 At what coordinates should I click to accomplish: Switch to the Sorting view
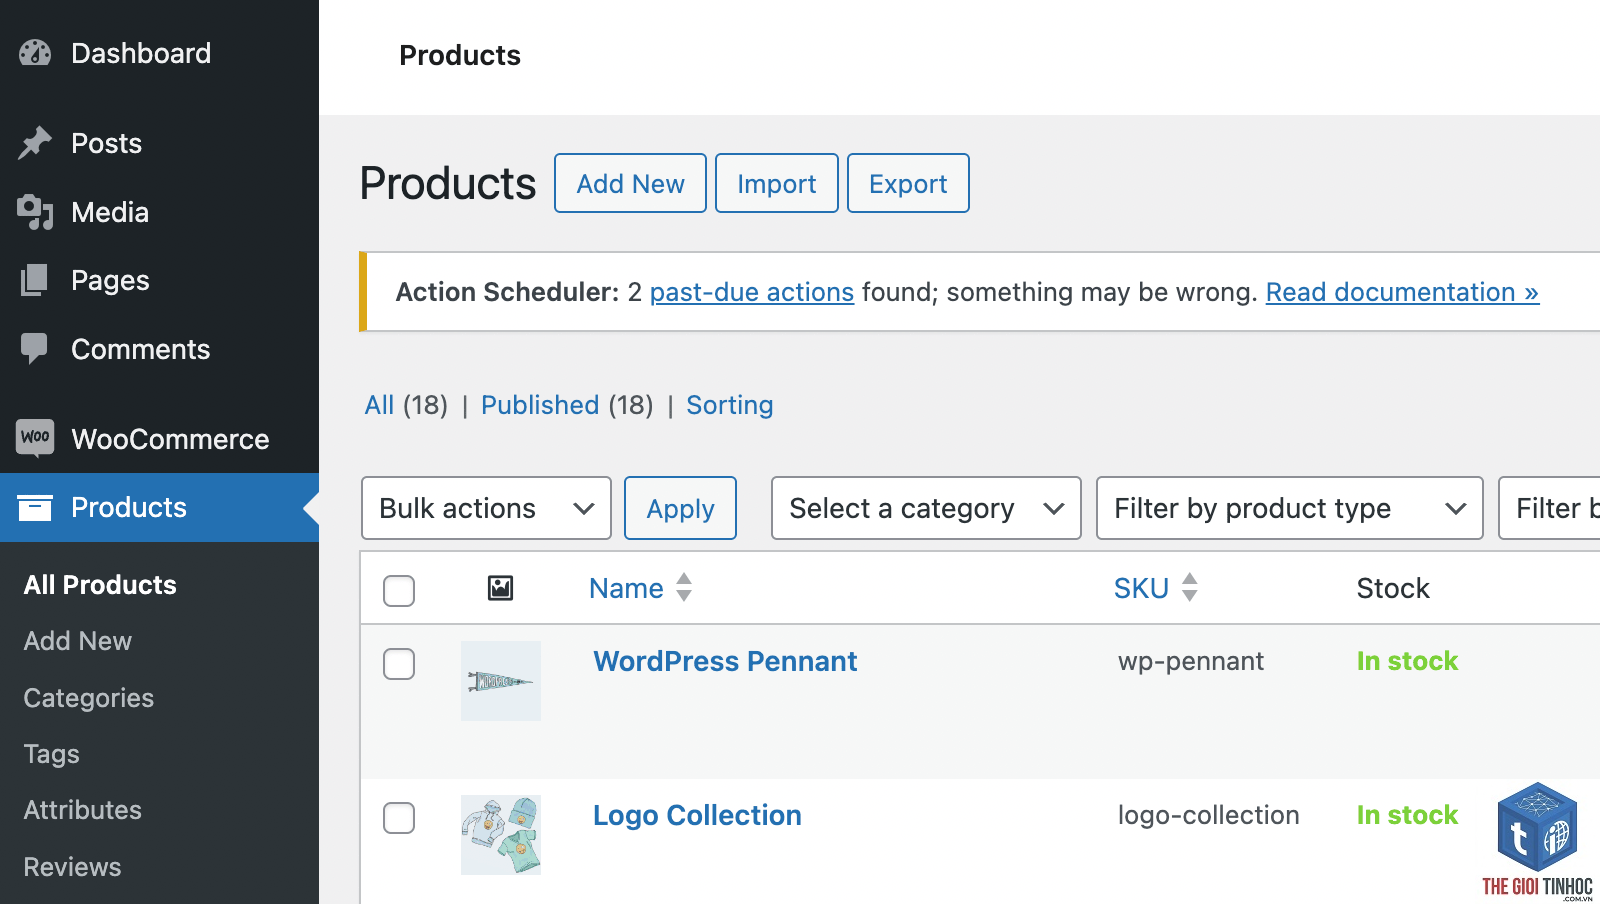(x=730, y=405)
